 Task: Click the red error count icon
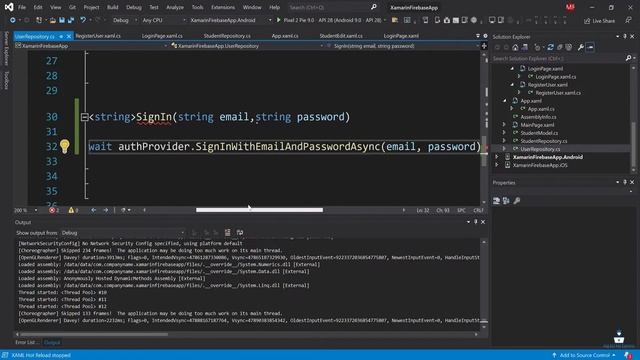coord(52,210)
